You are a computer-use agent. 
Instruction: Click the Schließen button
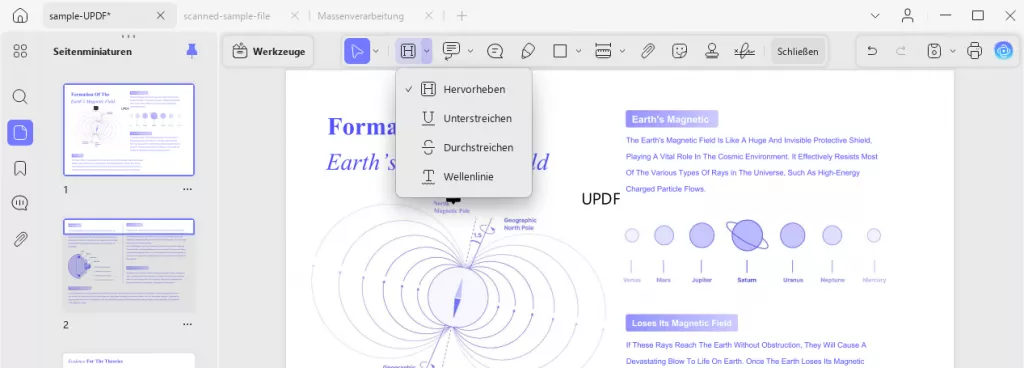coord(797,51)
